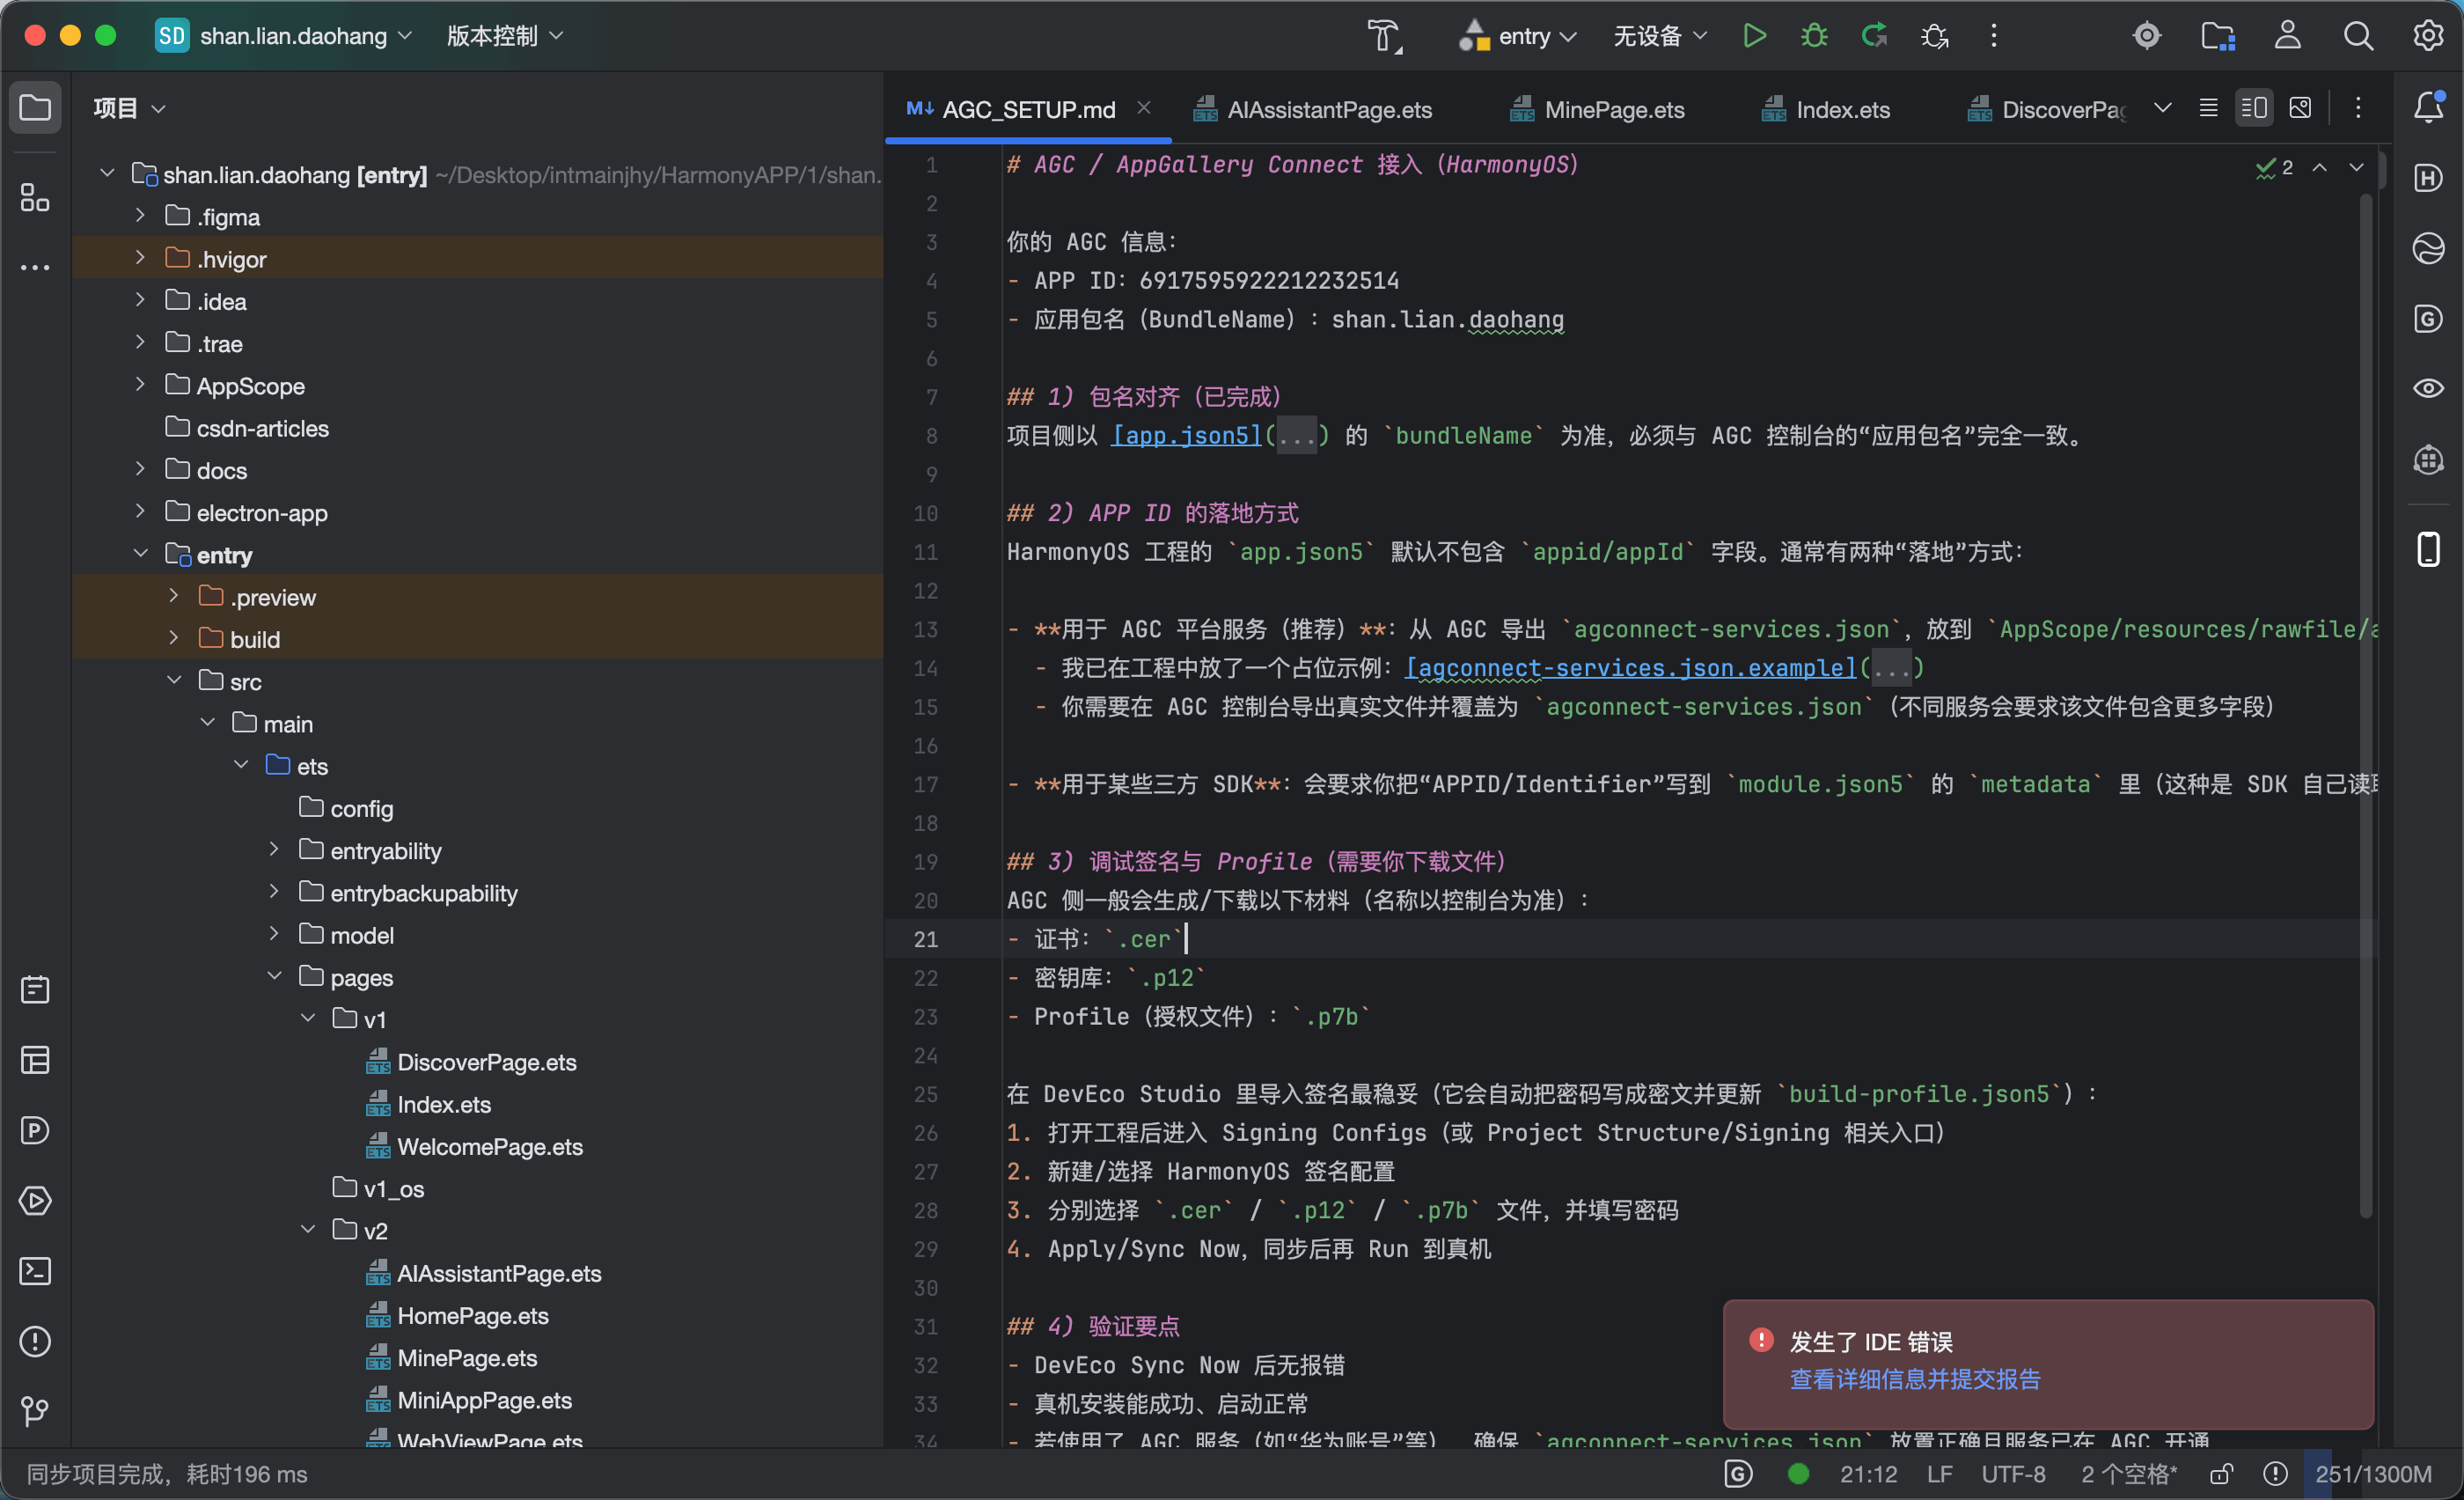Switch to editor and preview split mode
This screenshot has width=2464, height=1500.
(x=2254, y=108)
